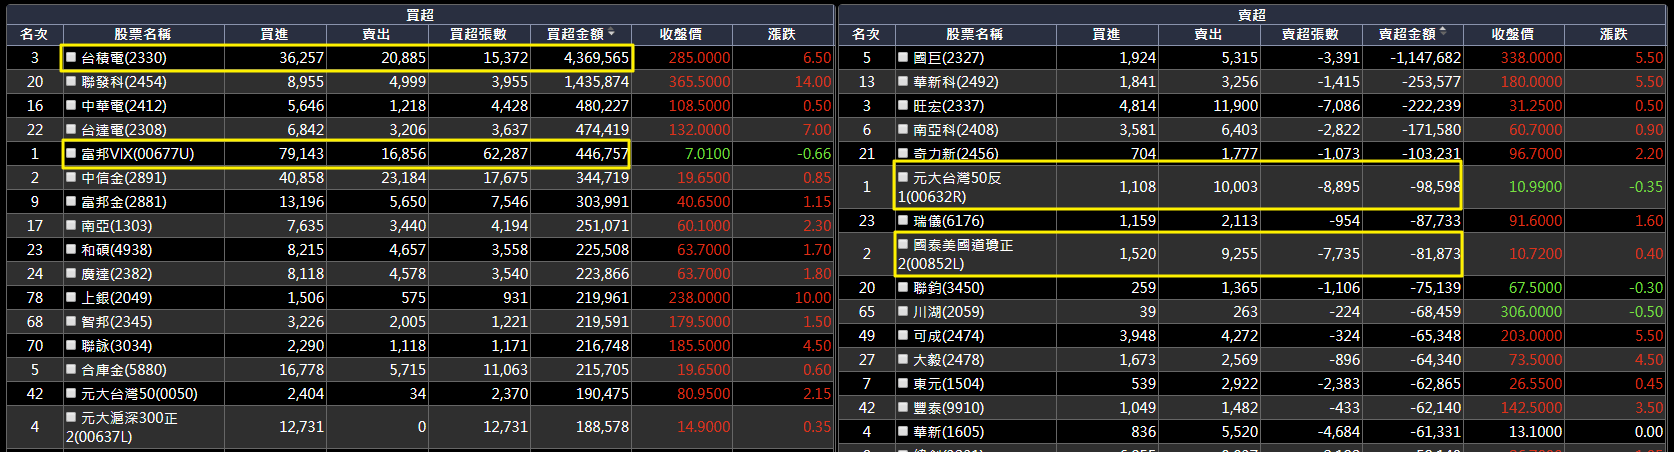The height and width of the screenshot is (452, 1674).
Task: Check the 川湖(2059) checkbox
Action: [903, 311]
